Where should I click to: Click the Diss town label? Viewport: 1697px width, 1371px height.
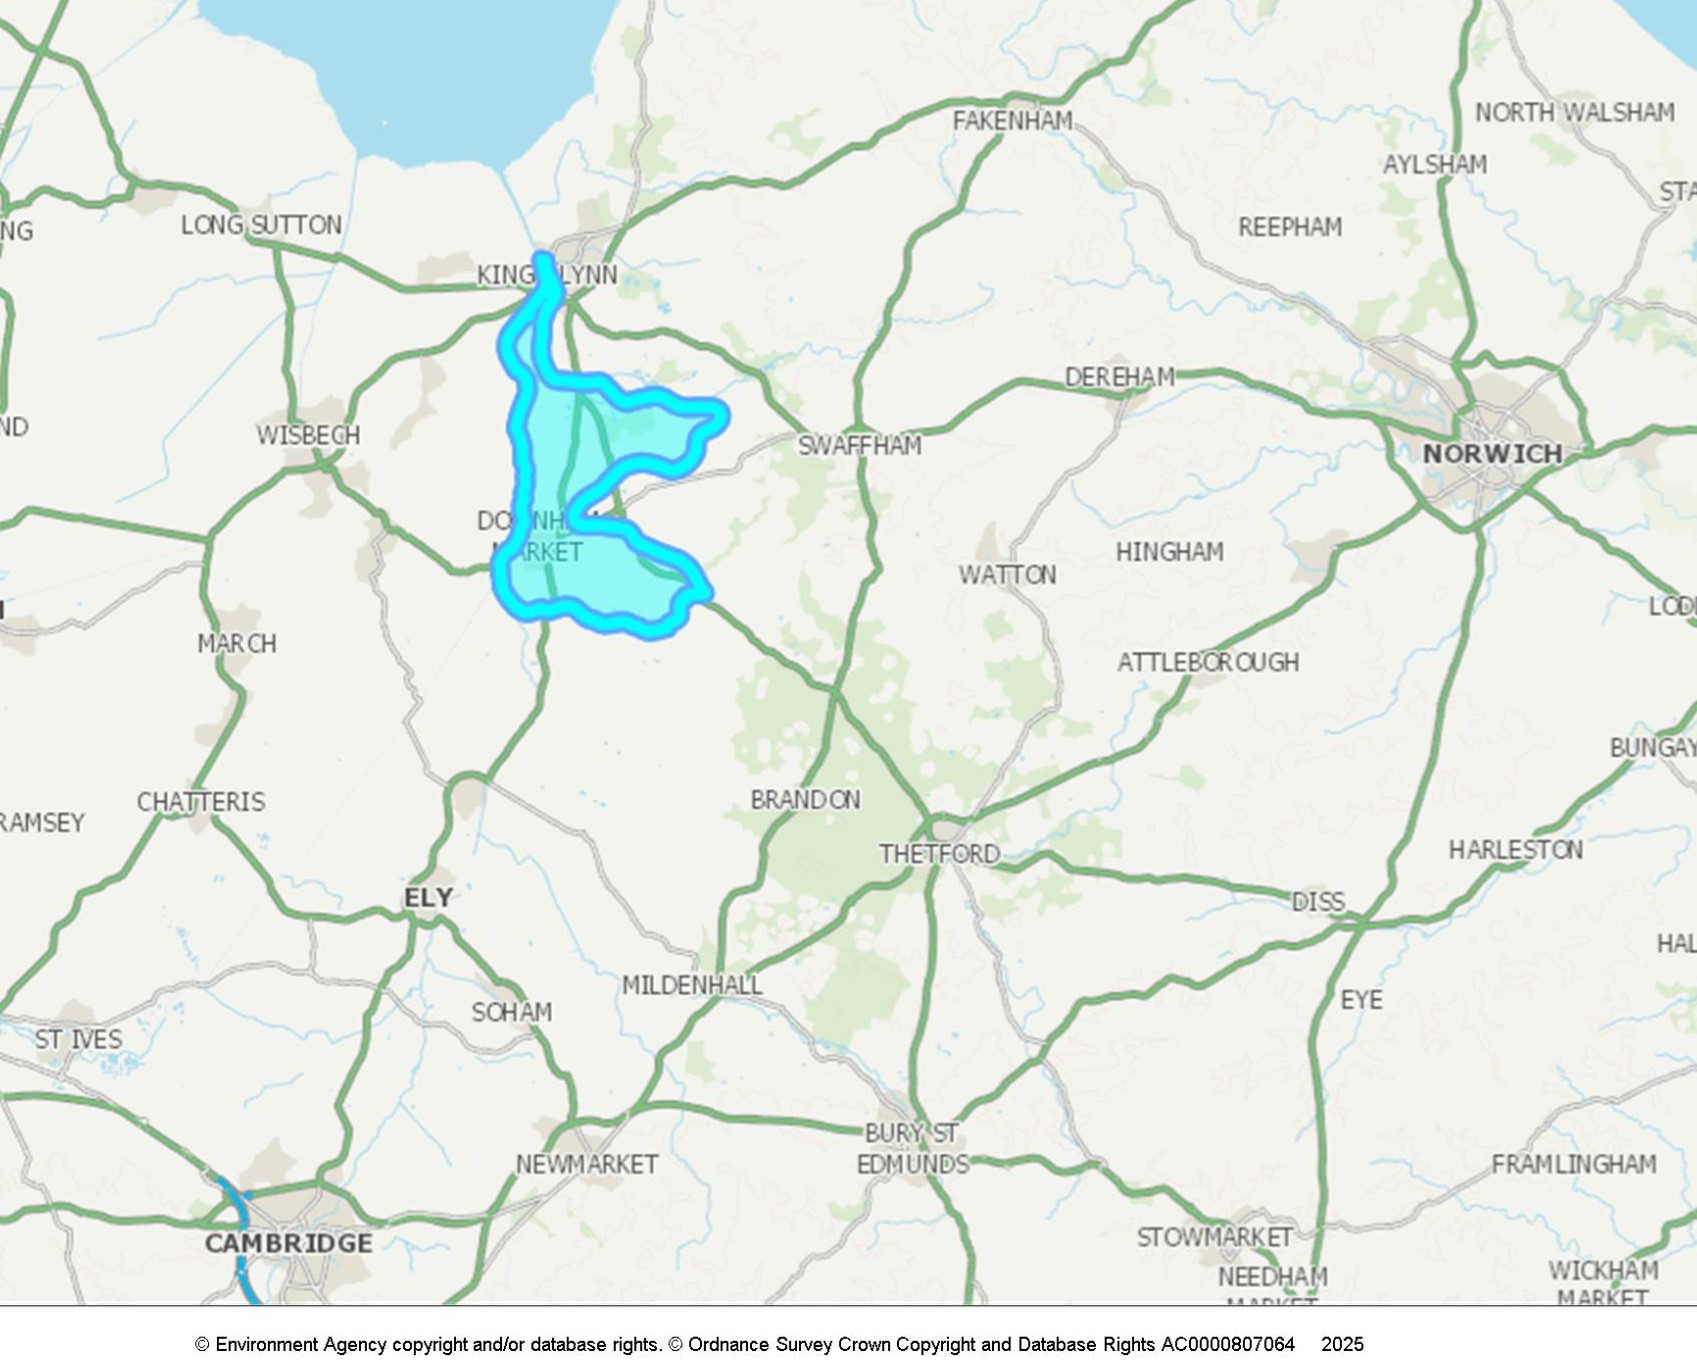tap(1318, 902)
